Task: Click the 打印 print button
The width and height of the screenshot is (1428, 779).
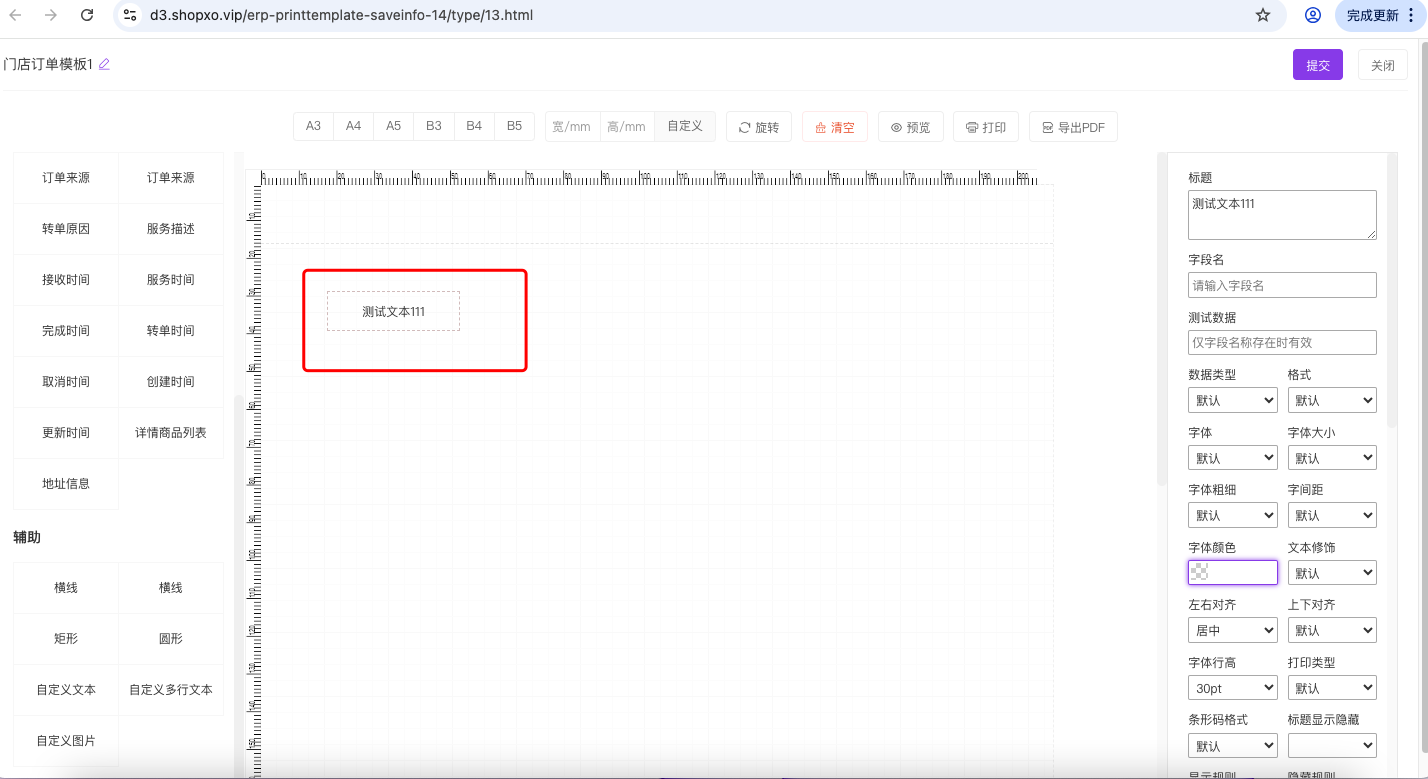Action: coord(986,127)
